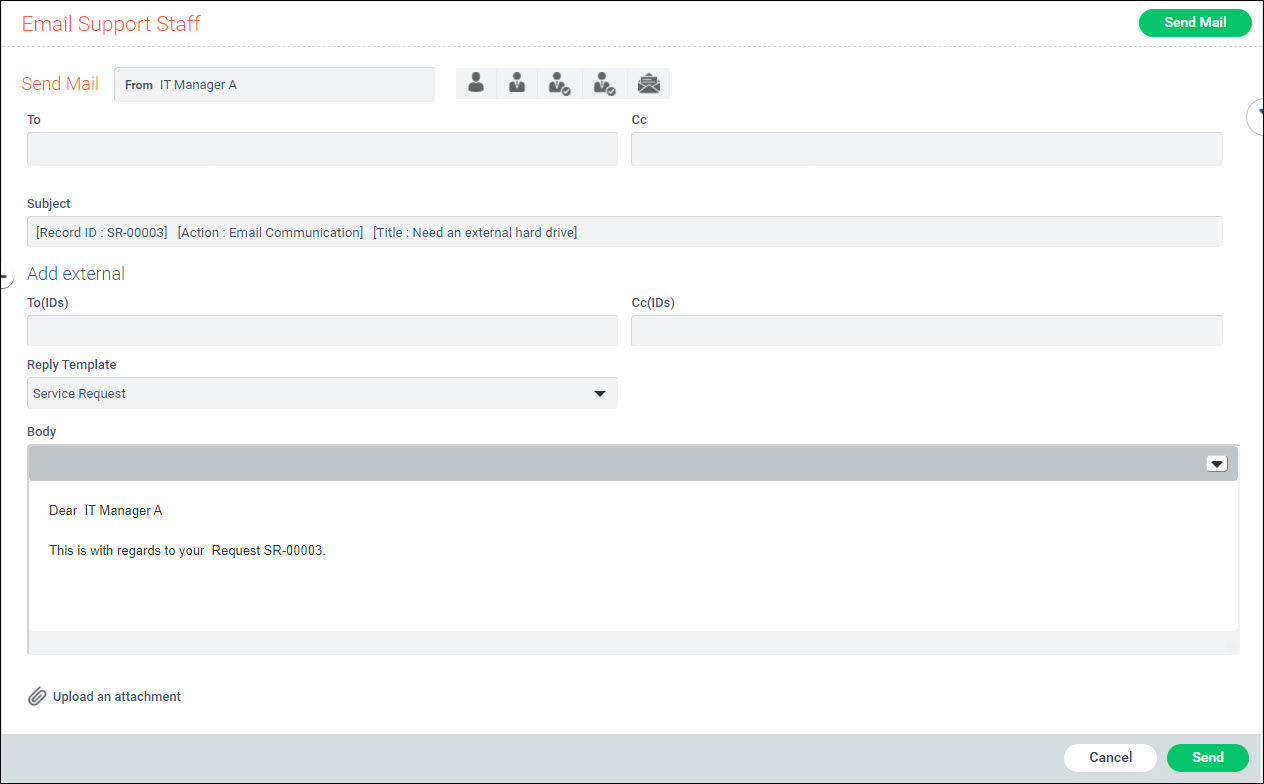Image resolution: width=1264 pixels, height=784 pixels.
Task: Select the requester person icon
Action: pyautogui.click(x=476, y=83)
